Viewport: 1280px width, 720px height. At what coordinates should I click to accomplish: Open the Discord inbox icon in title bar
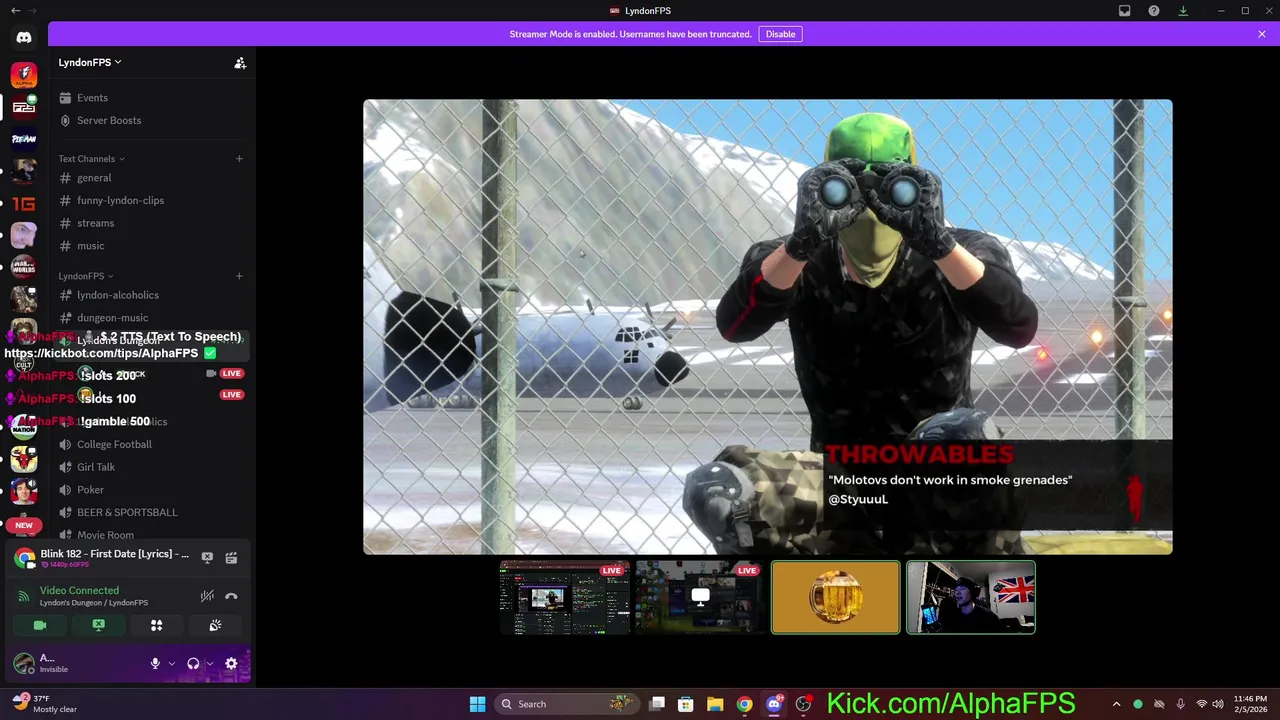1124,11
